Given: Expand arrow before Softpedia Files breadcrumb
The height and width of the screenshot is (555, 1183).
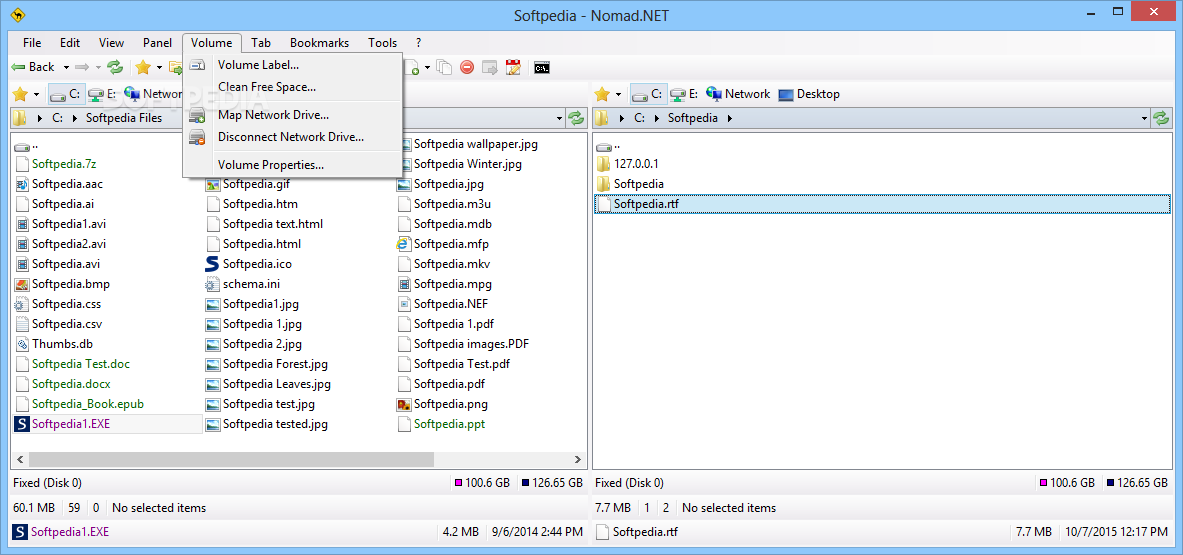Looking at the screenshot, I should pos(75,118).
